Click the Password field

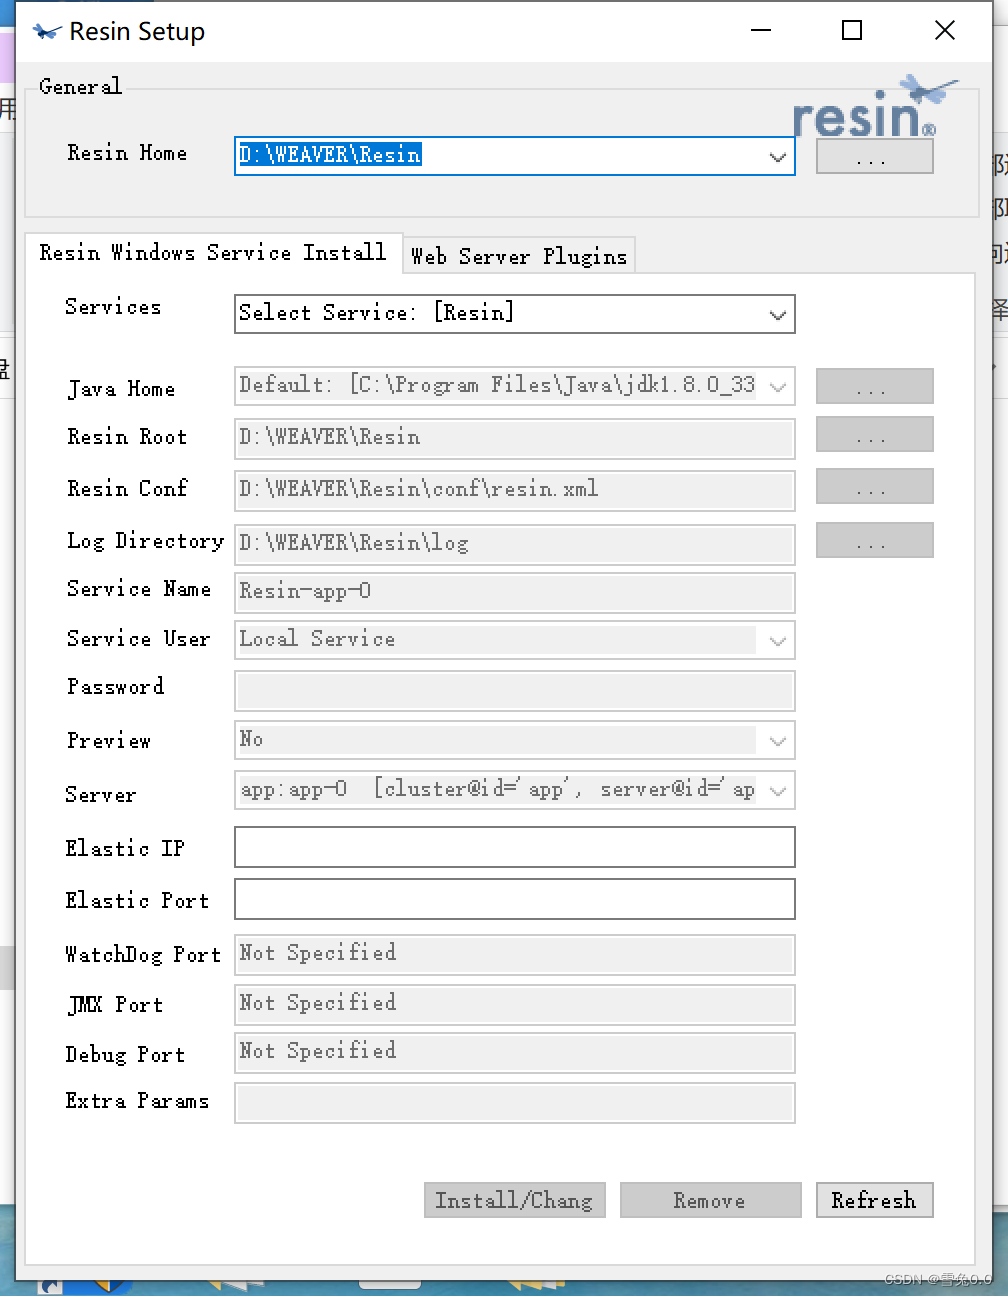pyautogui.click(x=514, y=690)
